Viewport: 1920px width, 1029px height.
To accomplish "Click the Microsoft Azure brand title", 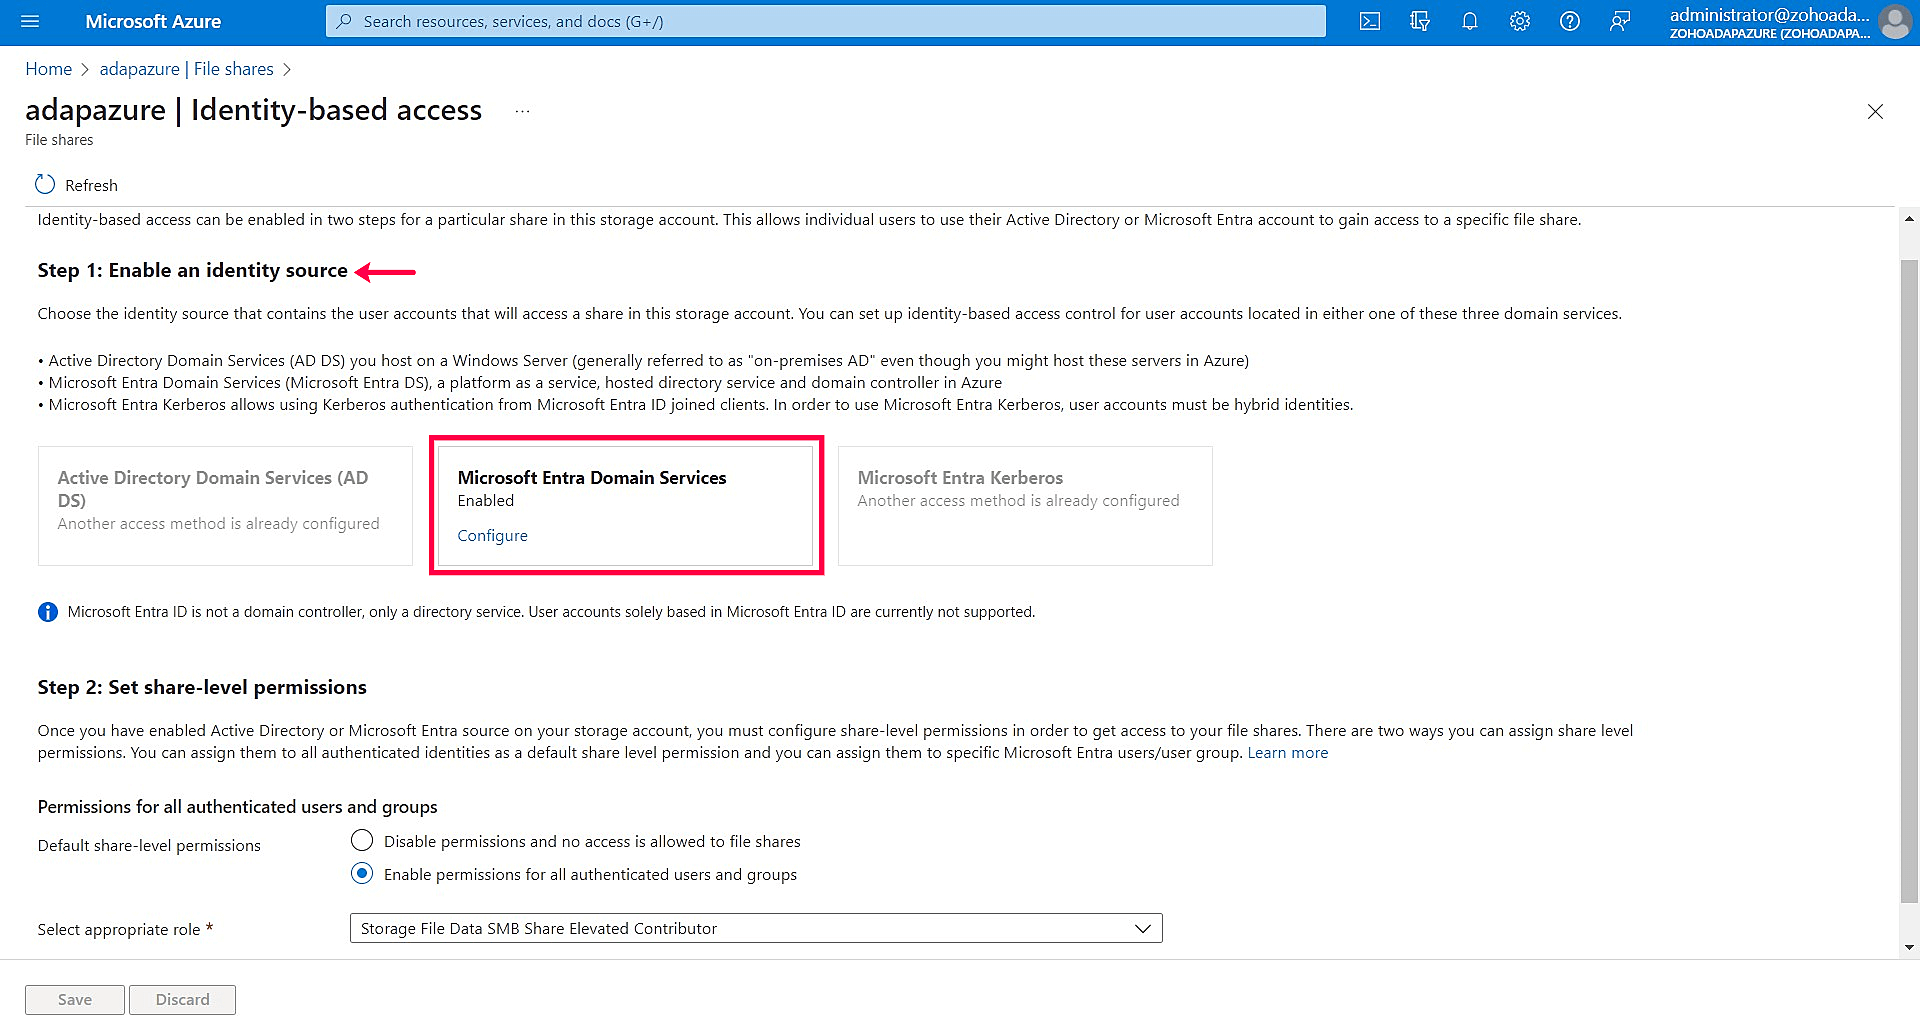I will (x=153, y=21).
